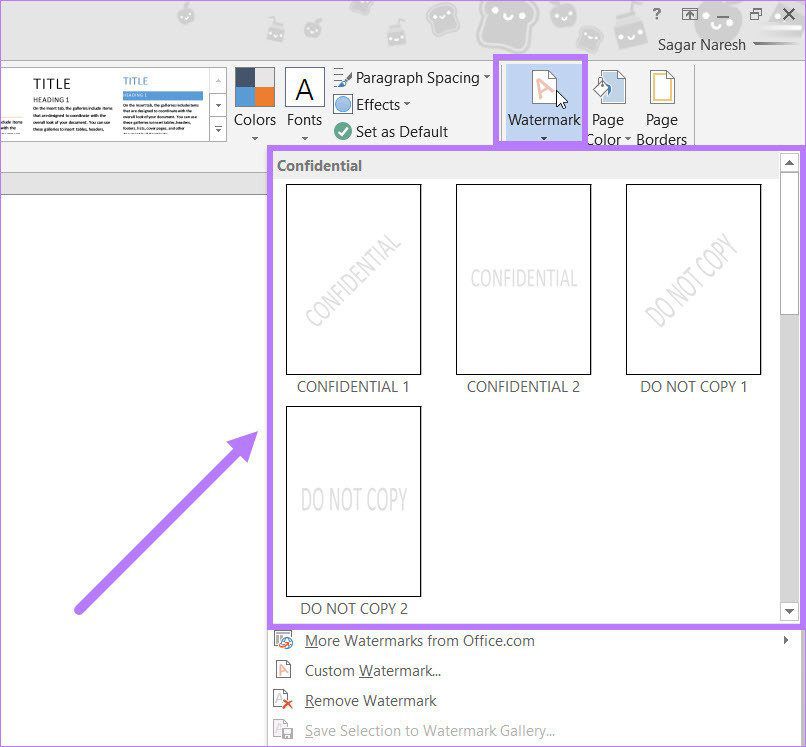Click the Effects circle icon
This screenshot has width=806, height=747.
point(343,104)
